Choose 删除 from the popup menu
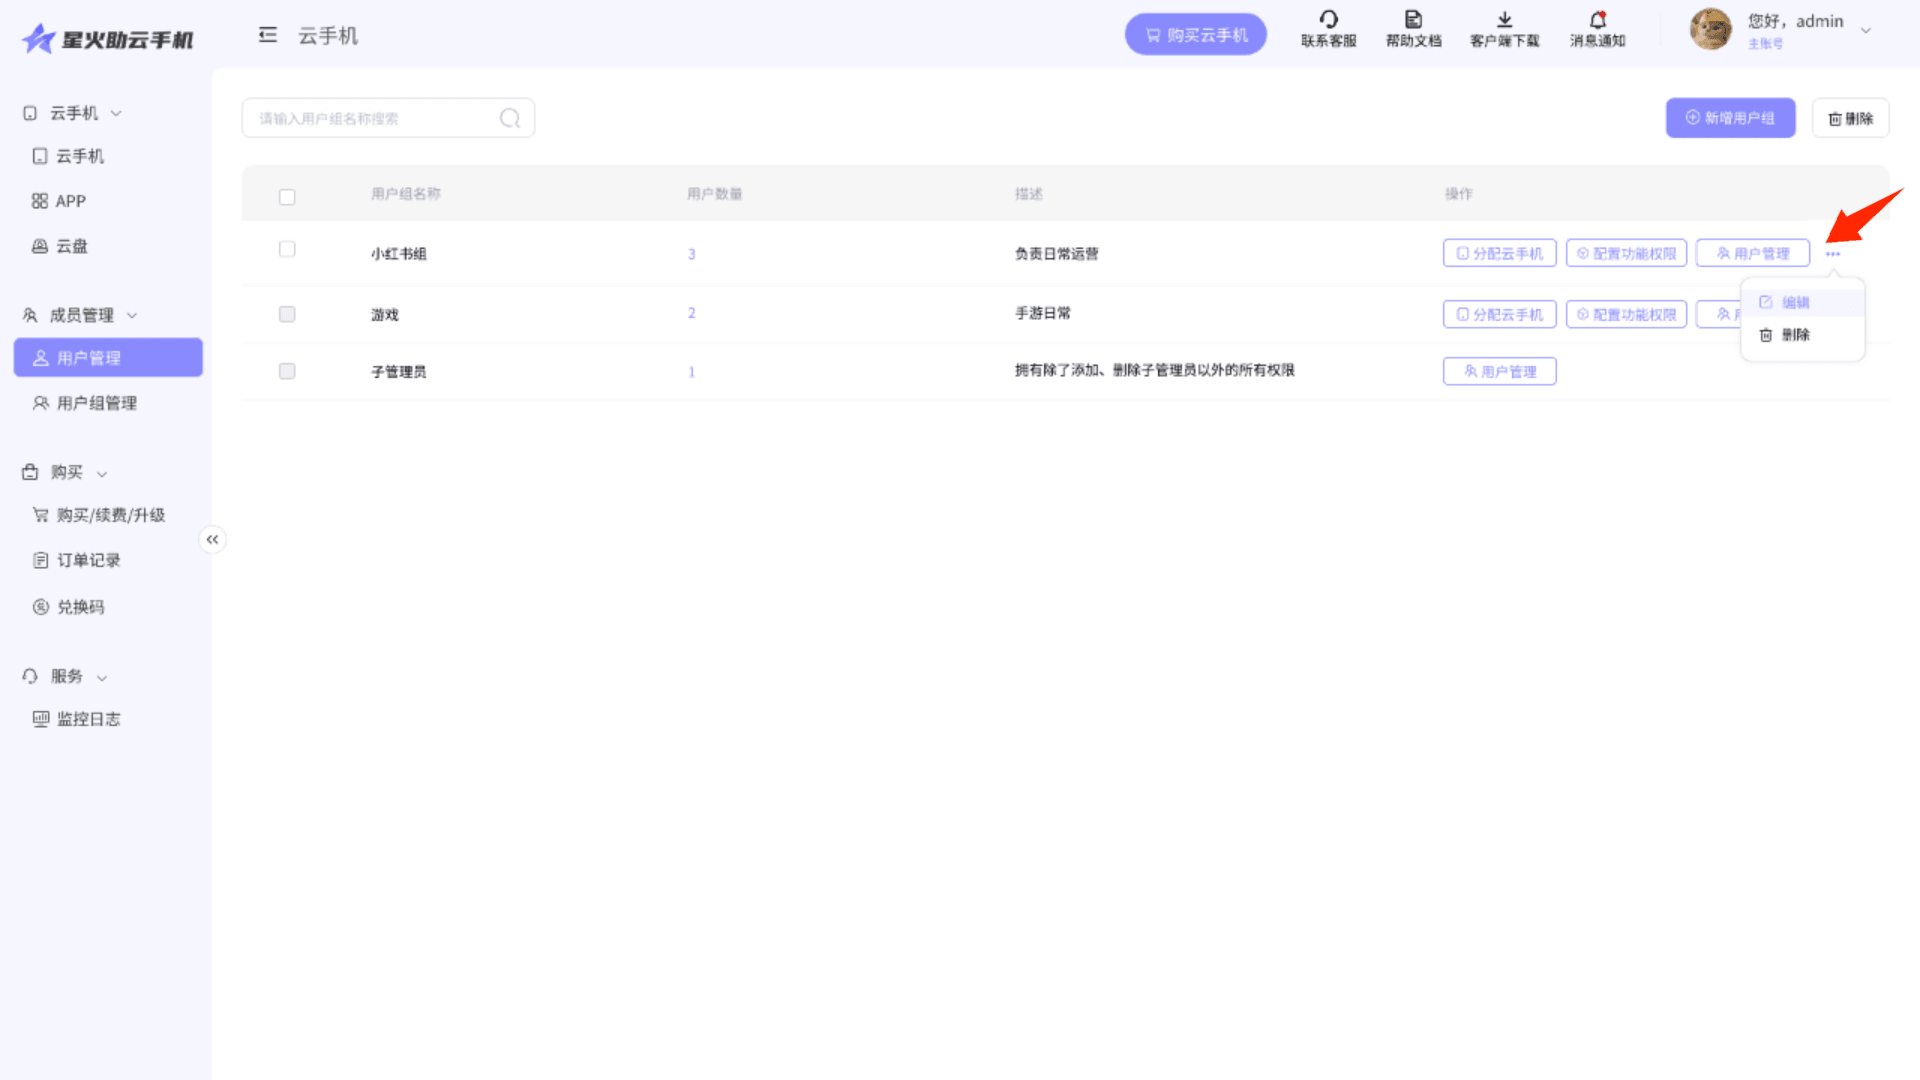Screen dimensions: 1920x1080 point(1795,335)
